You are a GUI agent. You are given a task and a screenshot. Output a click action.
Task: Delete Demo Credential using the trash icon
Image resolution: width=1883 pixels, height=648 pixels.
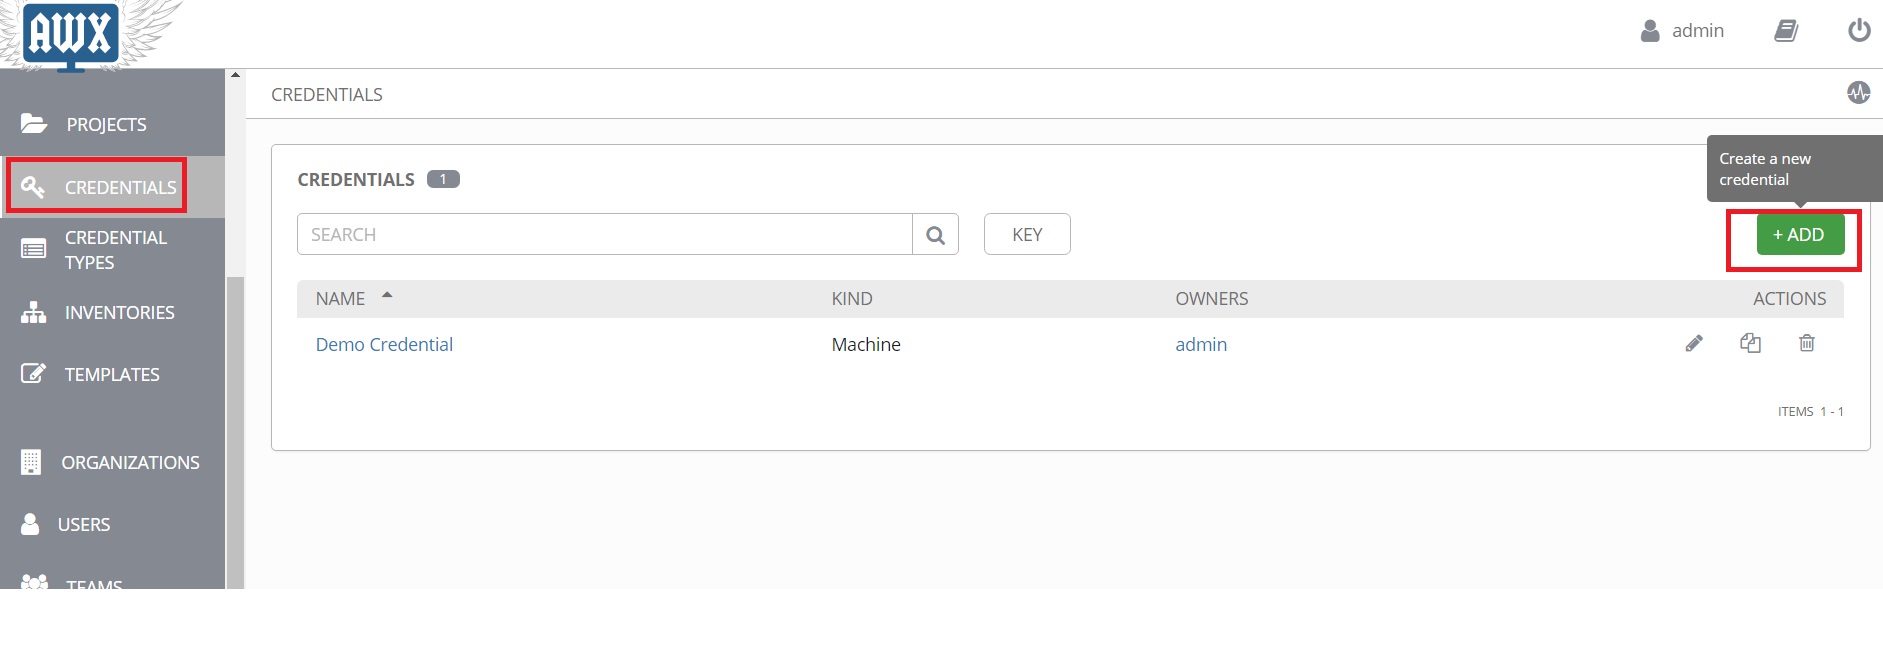(1807, 344)
